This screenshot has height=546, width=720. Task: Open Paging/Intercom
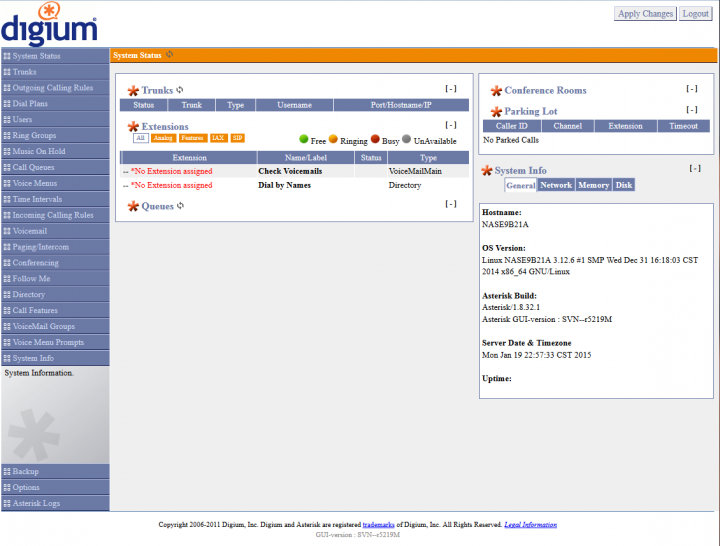[55, 247]
